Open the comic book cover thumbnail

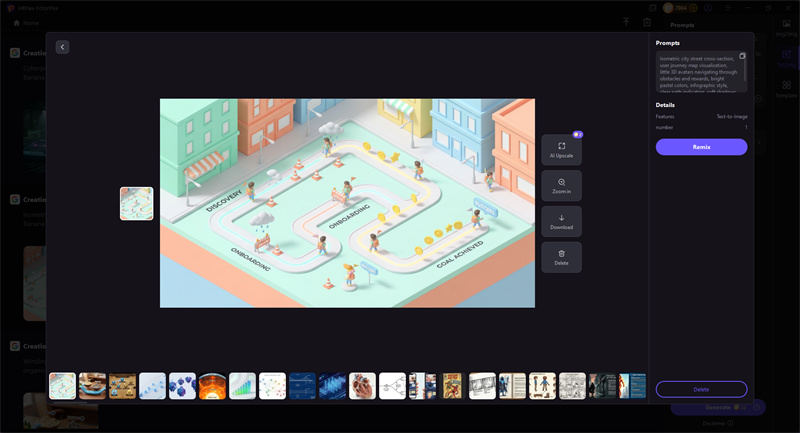click(453, 386)
